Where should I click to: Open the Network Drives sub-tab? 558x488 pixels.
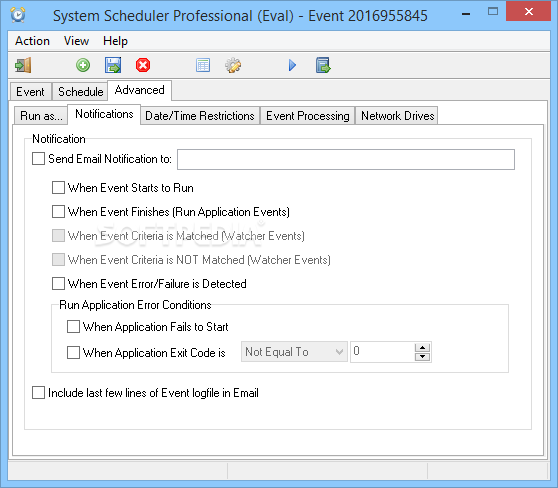coord(398,116)
